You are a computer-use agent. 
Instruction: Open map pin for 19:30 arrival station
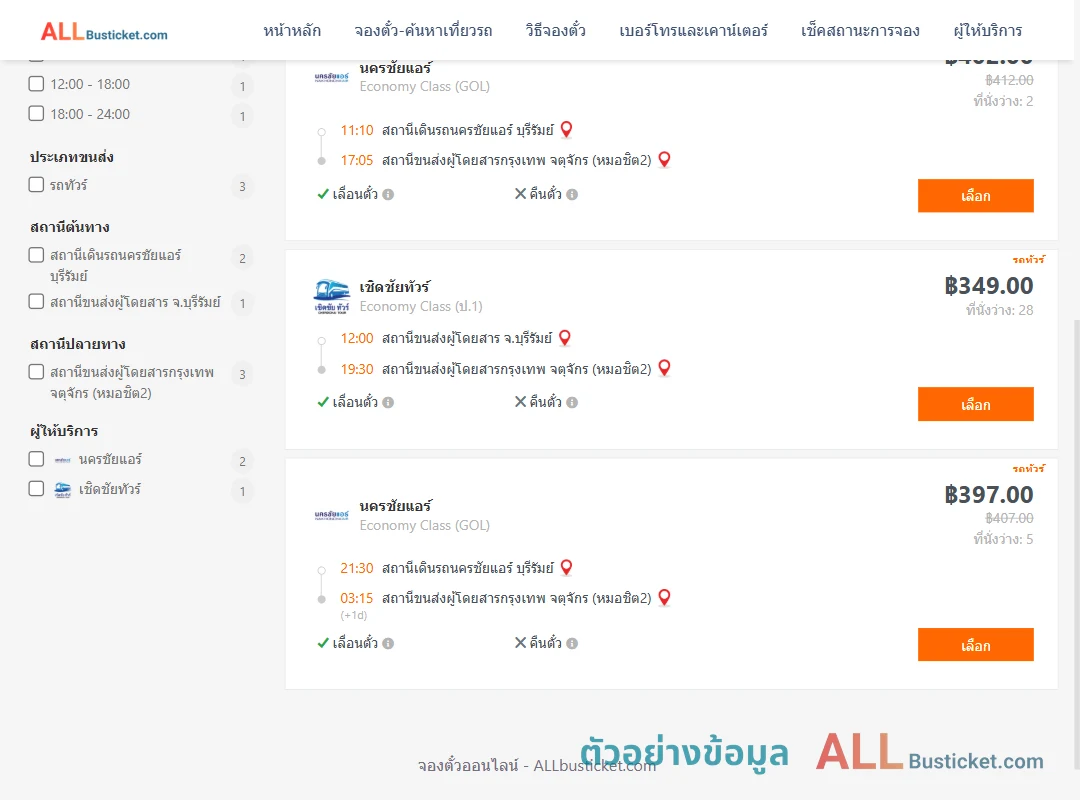click(x=664, y=368)
